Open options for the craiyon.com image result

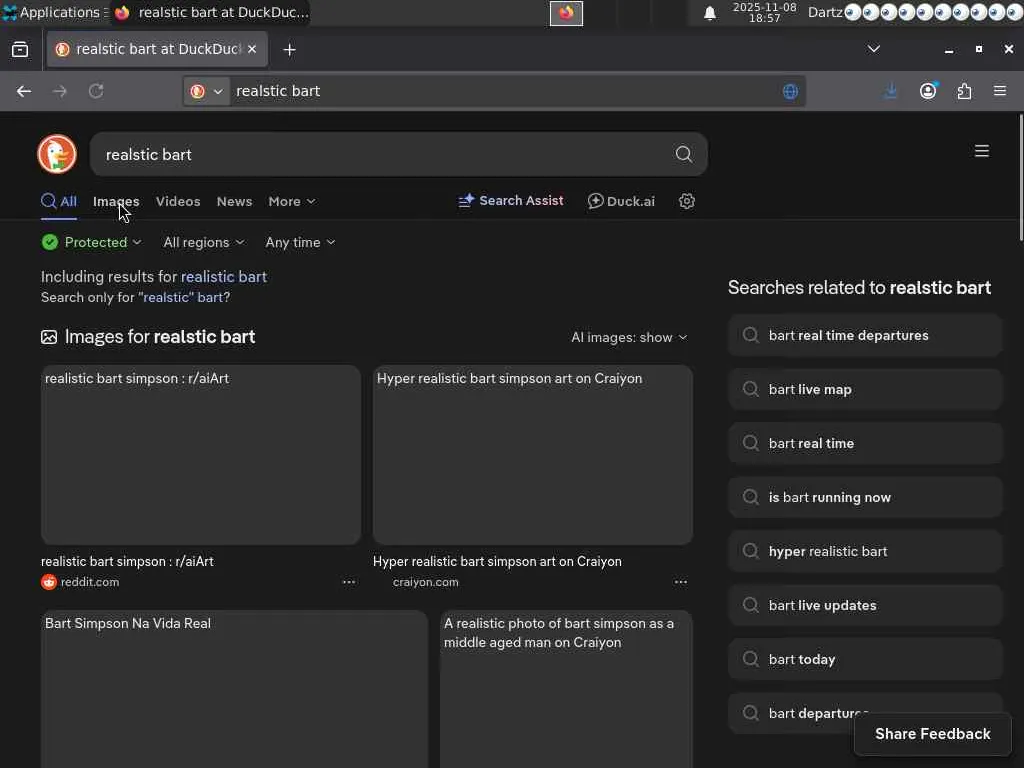point(680,582)
